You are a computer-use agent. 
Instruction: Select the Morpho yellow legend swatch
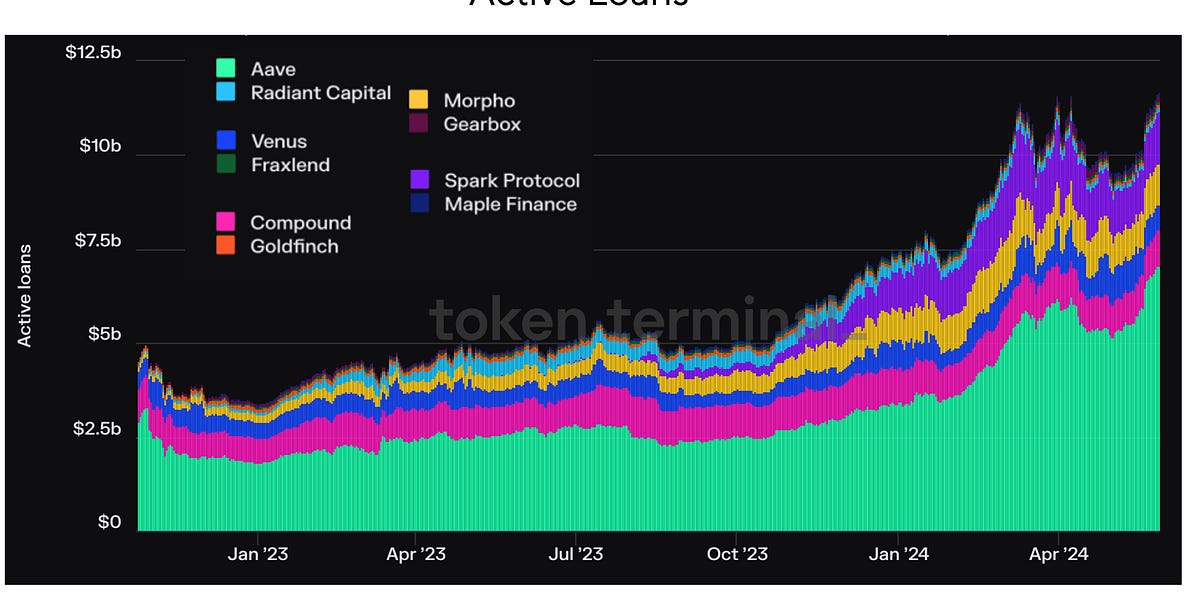click(420, 100)
